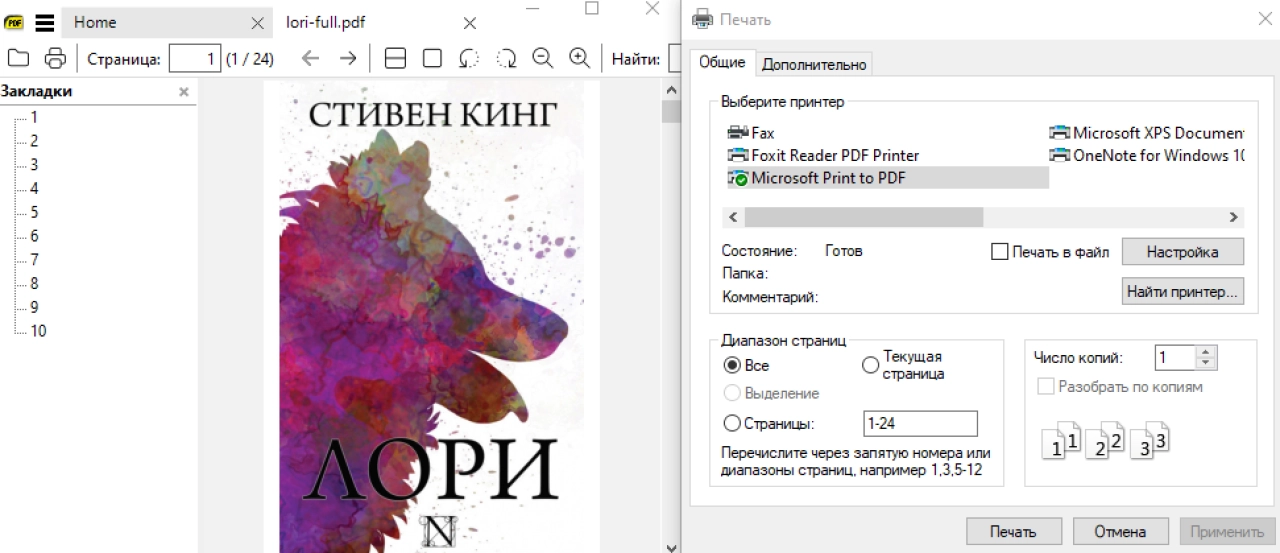1280x553 pixels.
Task: Open bookmark 3 in Закладки
Action: [x=34, y=165]
